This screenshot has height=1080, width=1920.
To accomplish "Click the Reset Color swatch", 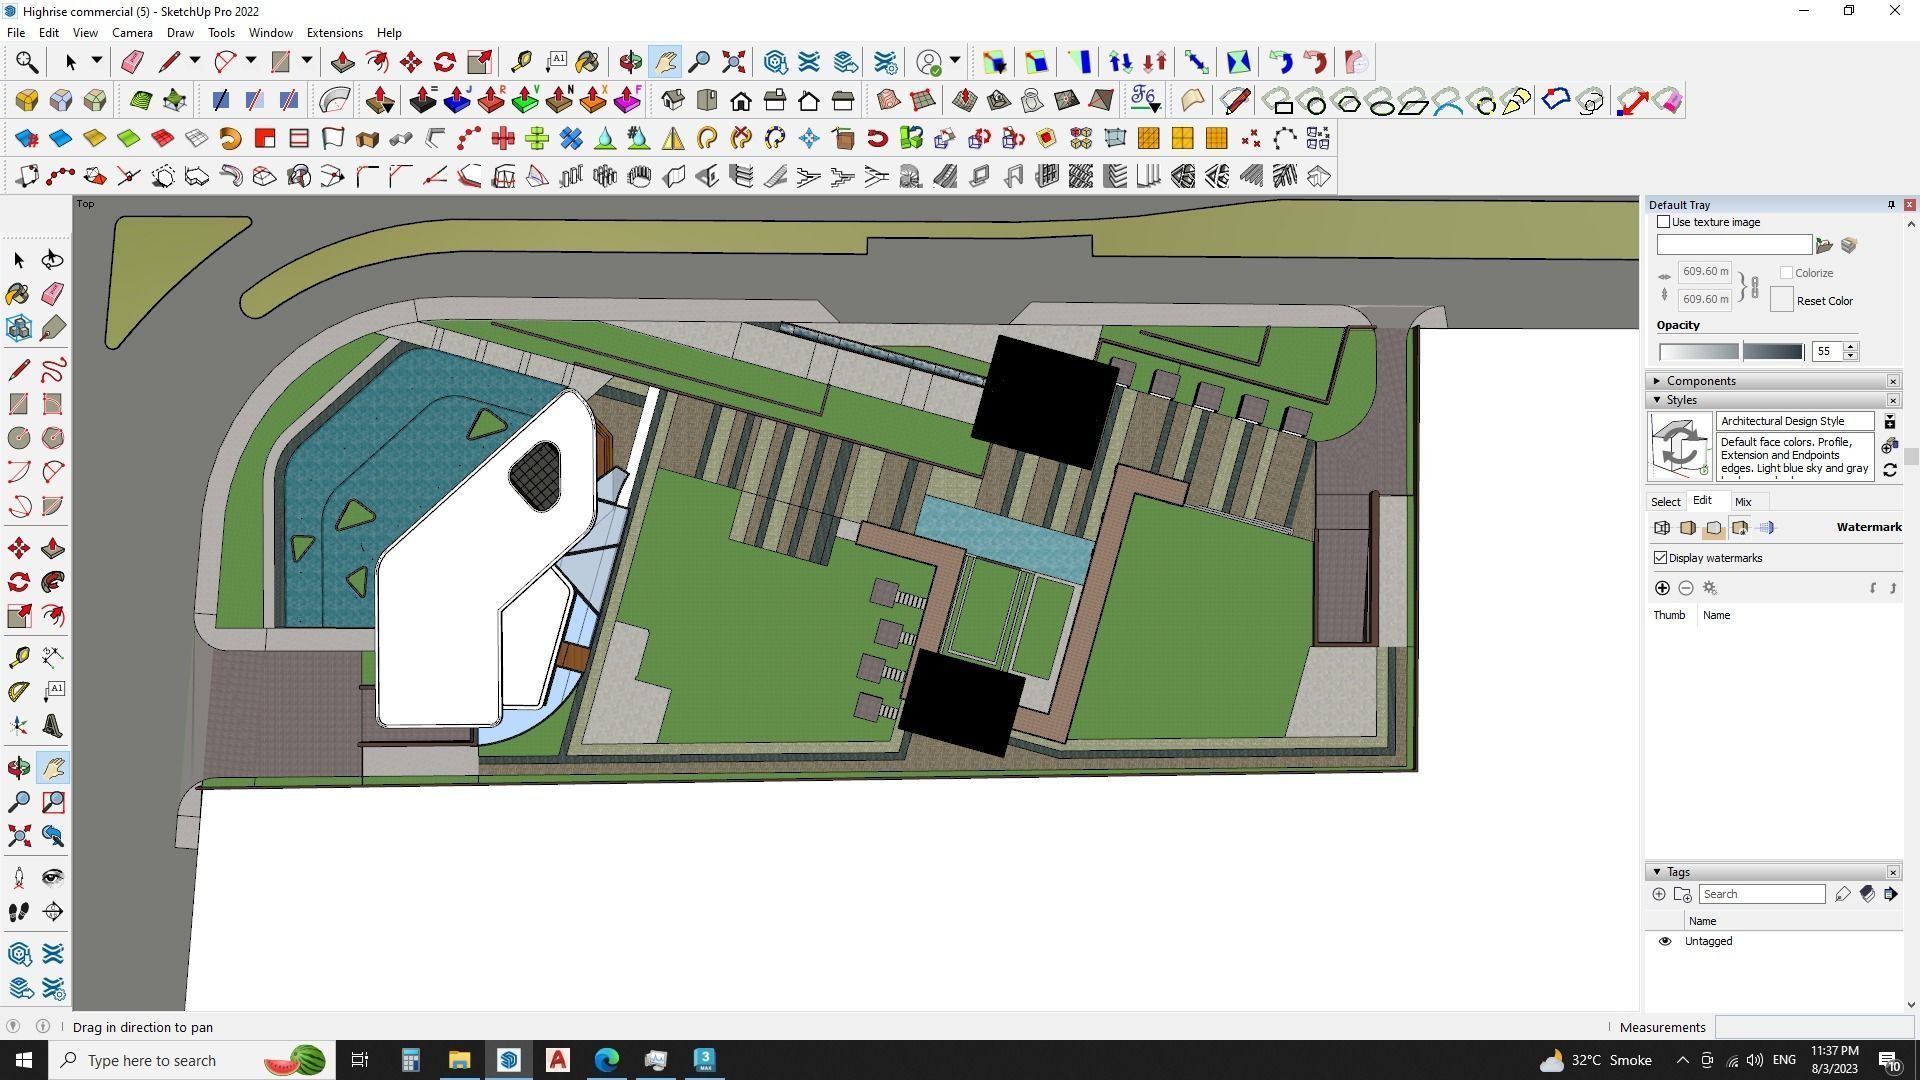I will click(x=1781, y=300).
